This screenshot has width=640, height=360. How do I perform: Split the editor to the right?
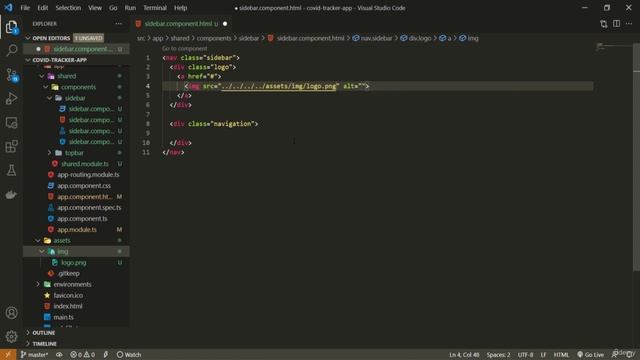tap(616, 24)
